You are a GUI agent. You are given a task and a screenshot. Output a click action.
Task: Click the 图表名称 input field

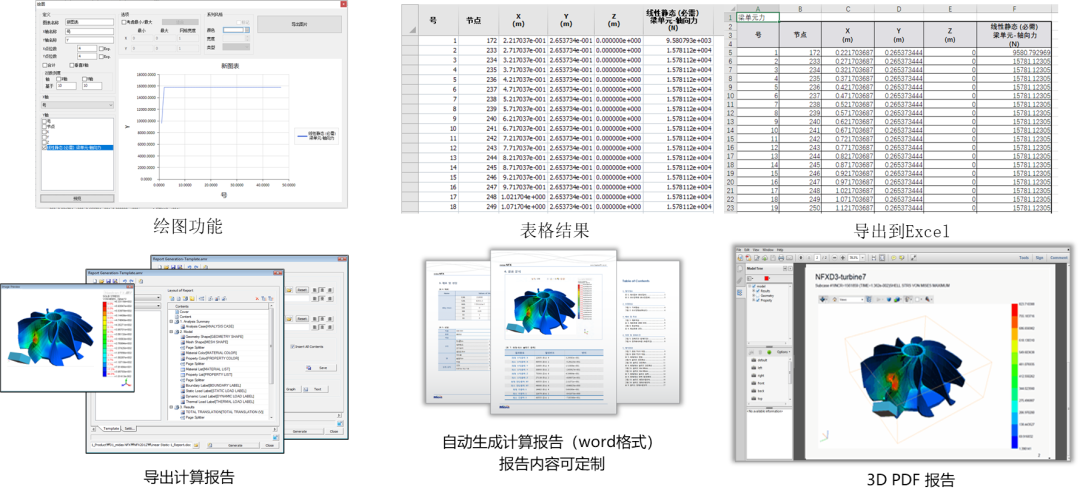[x=90, y=22]
